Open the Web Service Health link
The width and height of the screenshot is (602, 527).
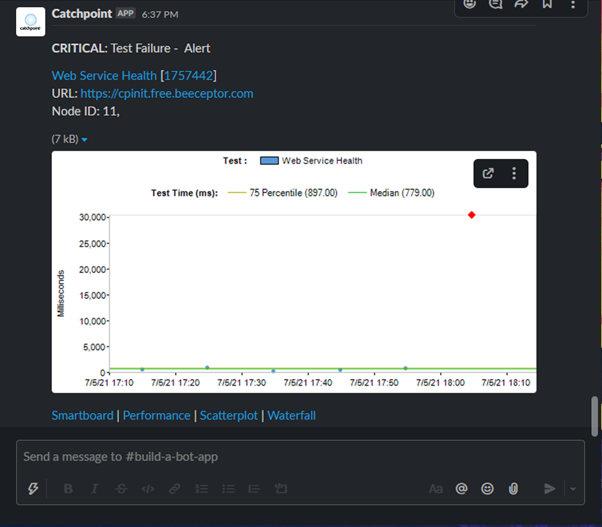click(x=104, y=75)
